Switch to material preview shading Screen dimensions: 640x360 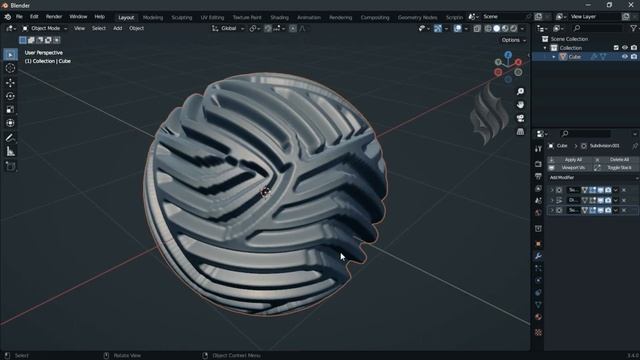pyautogui.click(x=505, y=29)
